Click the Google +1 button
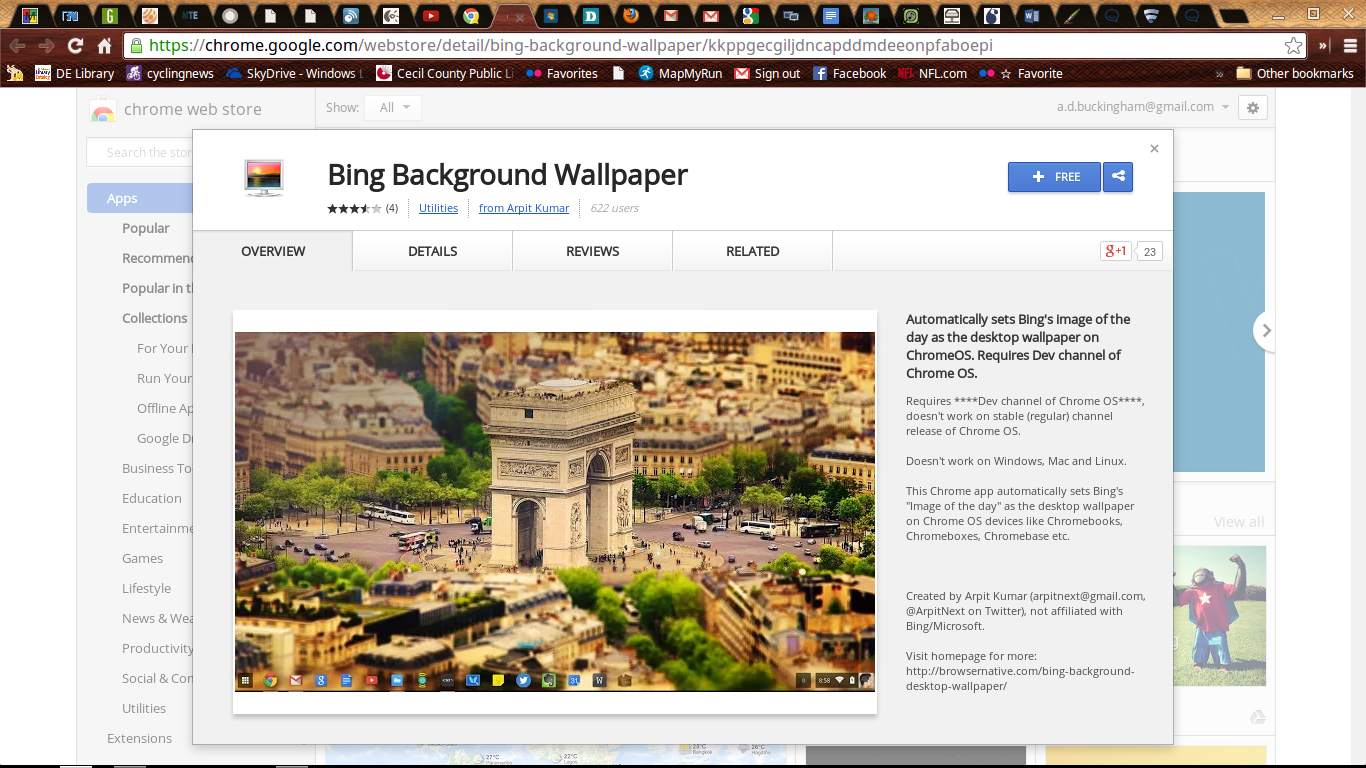 (x=1116, y=251)
